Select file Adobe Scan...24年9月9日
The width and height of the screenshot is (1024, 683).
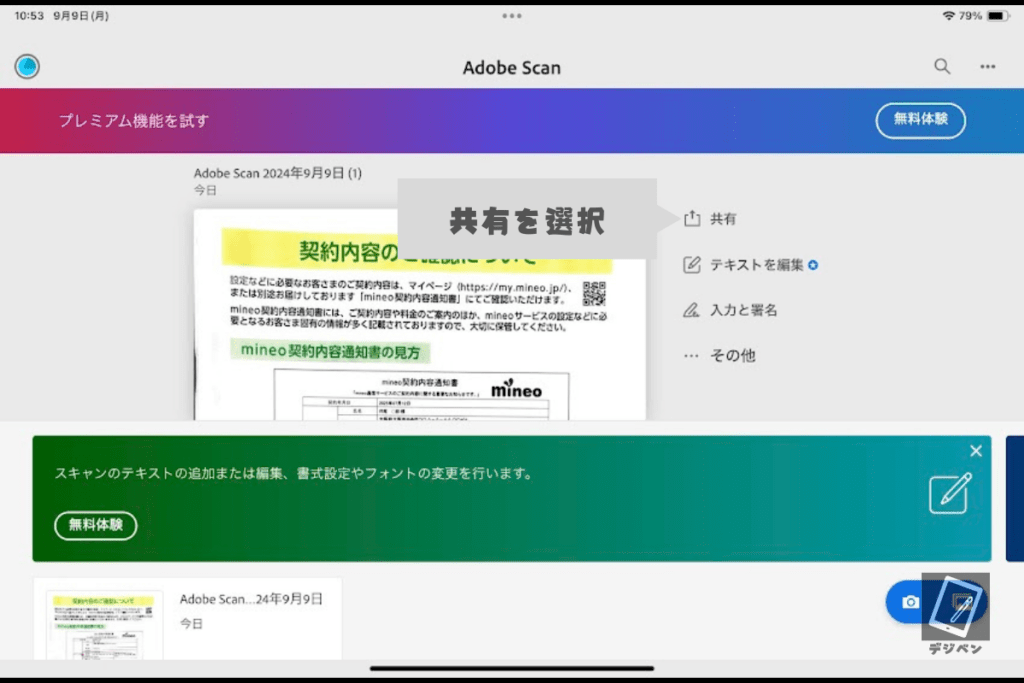251,599
